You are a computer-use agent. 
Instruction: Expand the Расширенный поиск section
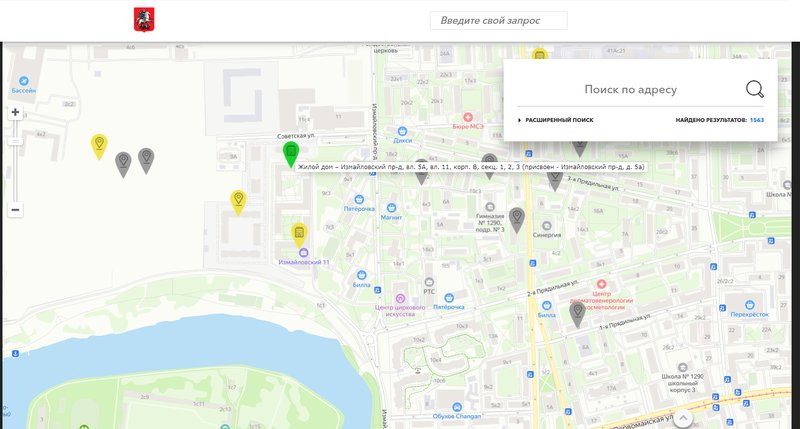tap(556, 120)
